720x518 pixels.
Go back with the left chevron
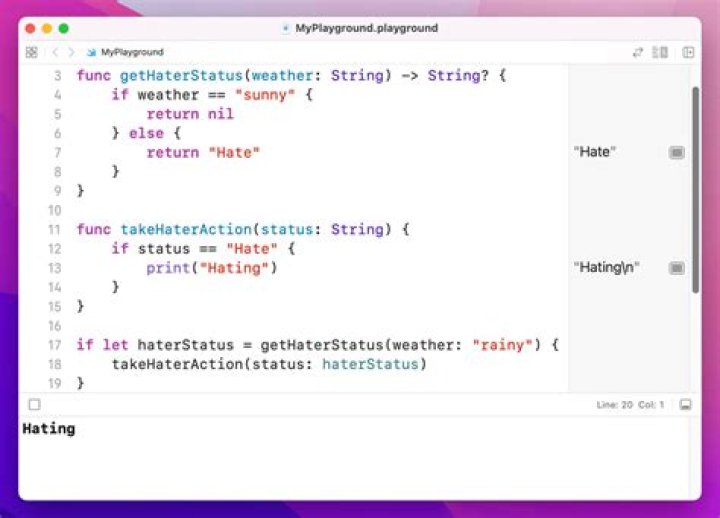click(x=54, y=52)
